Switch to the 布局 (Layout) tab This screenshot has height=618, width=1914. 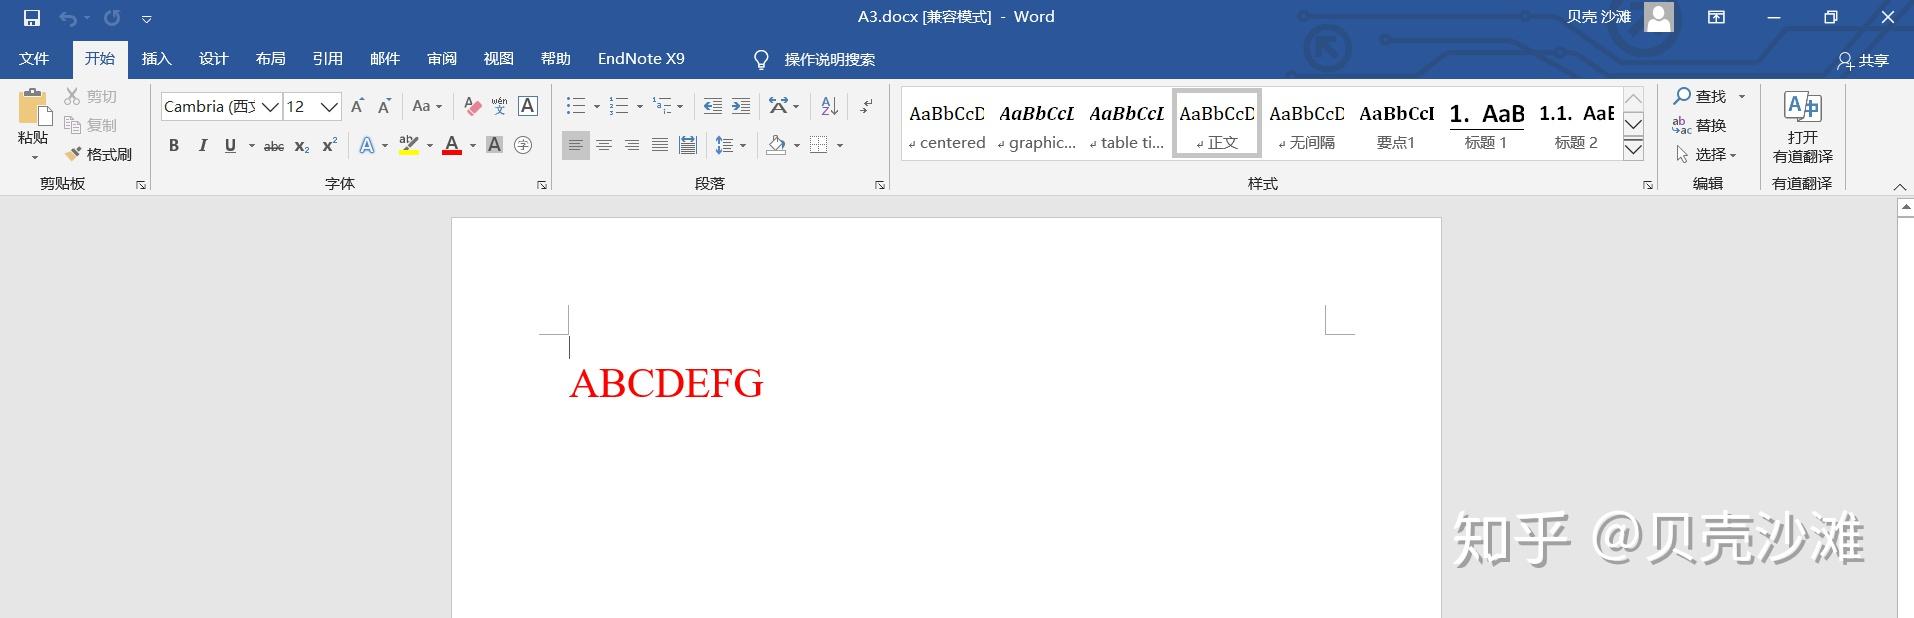[271, 59]
